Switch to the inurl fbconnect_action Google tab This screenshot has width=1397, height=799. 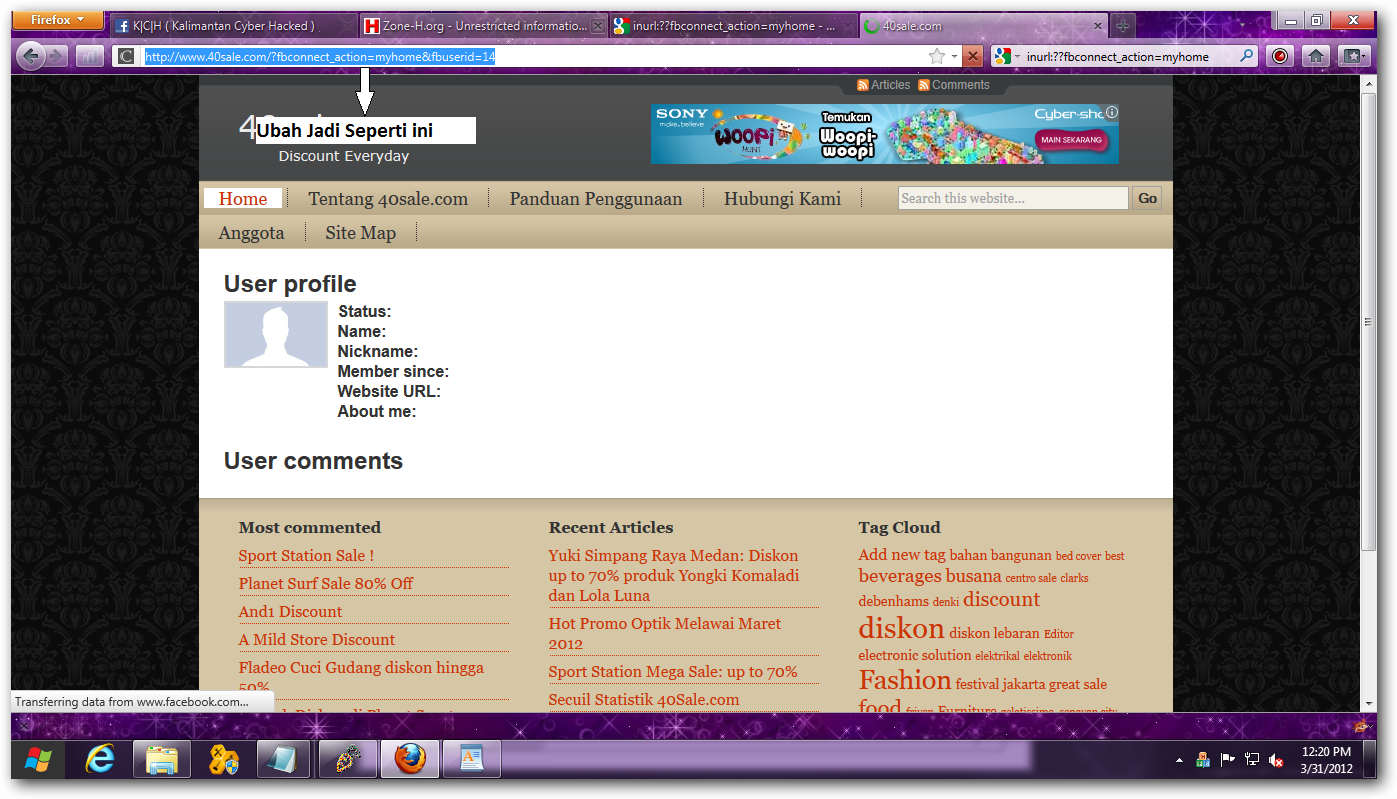[x=732, y=26]
